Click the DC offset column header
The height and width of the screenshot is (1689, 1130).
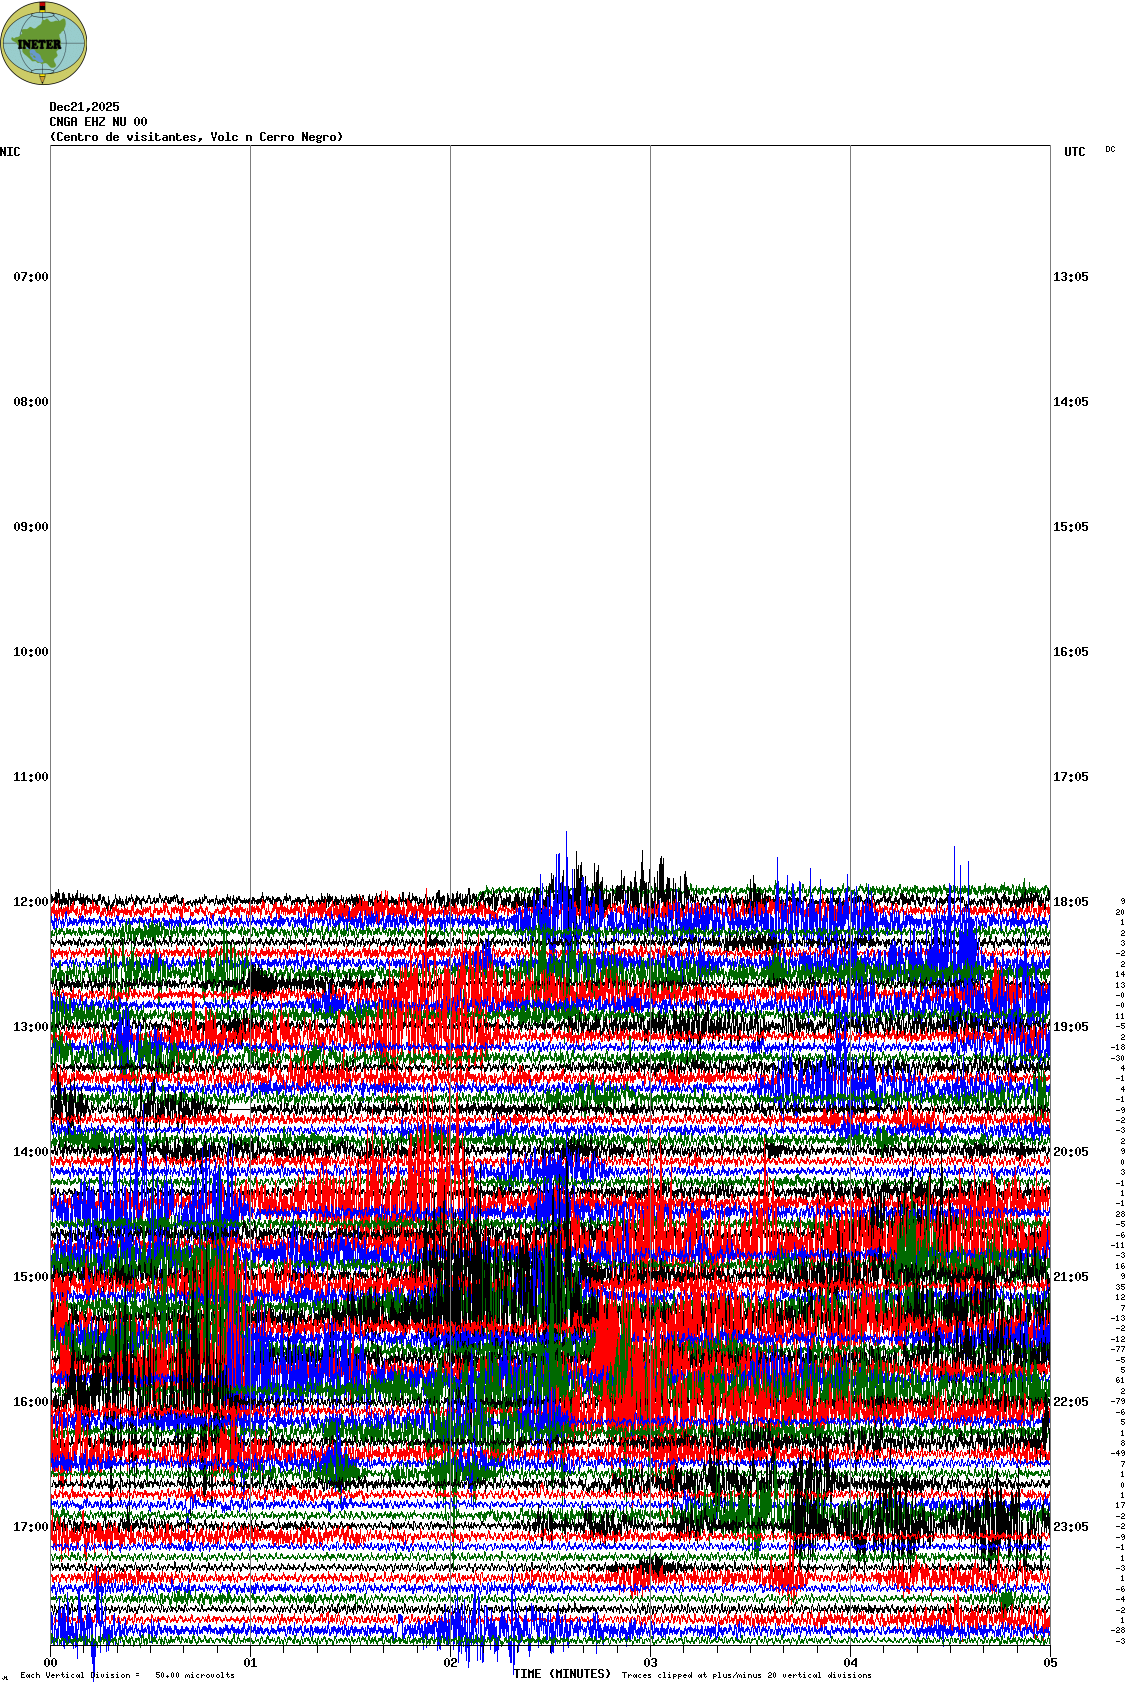coord(1110,149)
